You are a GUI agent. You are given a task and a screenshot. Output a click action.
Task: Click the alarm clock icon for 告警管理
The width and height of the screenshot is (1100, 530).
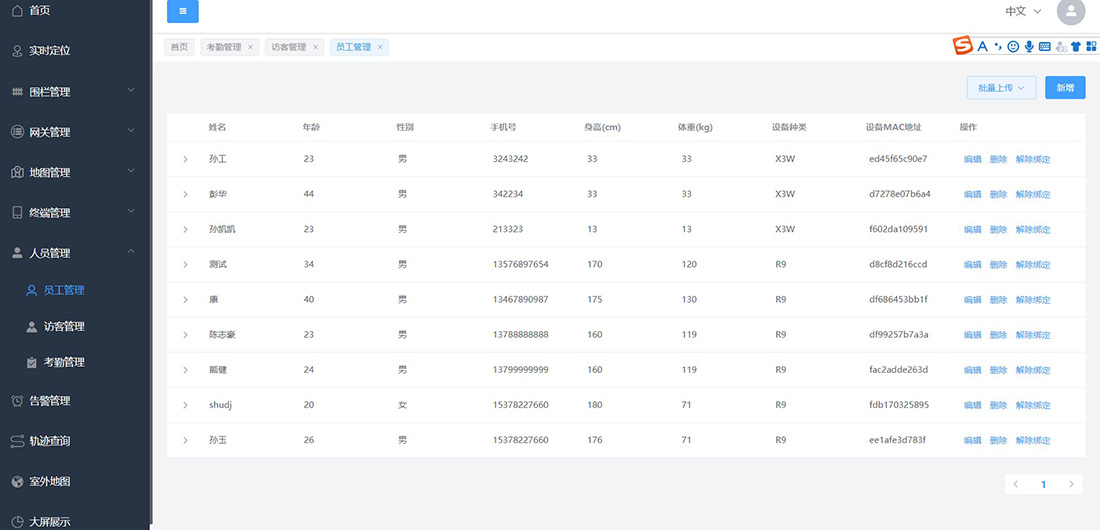point(18,401)
